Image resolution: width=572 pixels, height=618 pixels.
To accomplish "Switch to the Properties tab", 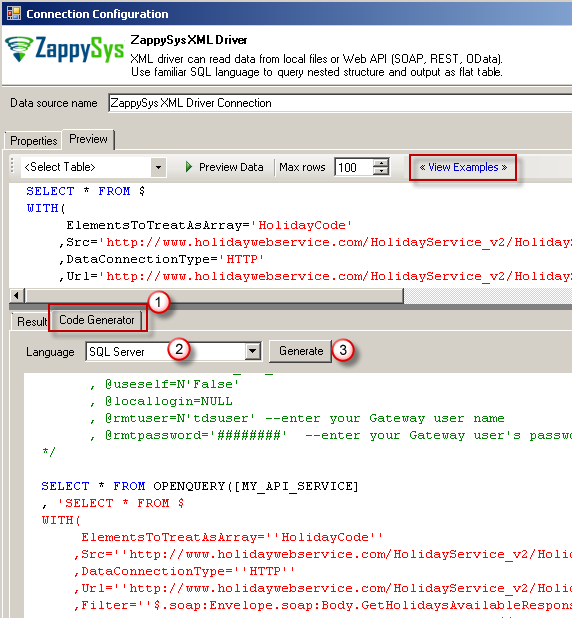I will tap(34, 141).
